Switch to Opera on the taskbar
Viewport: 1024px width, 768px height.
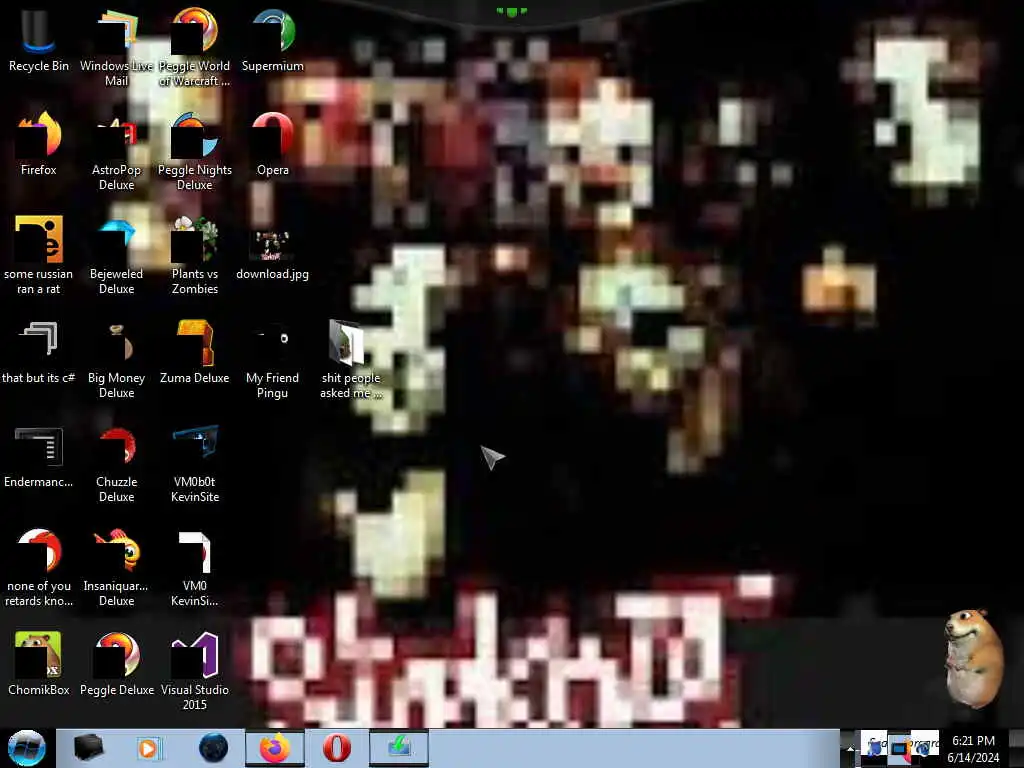(337, 748)
